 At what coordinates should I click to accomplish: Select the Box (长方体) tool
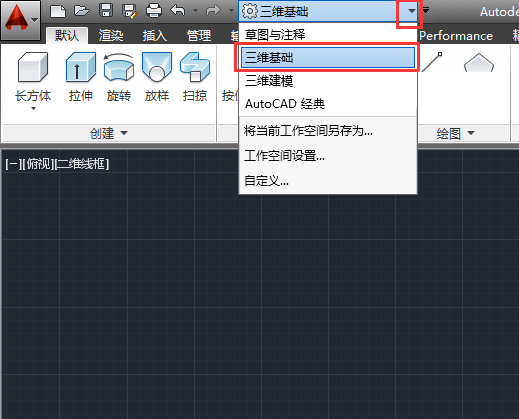(x=33, y=77)
